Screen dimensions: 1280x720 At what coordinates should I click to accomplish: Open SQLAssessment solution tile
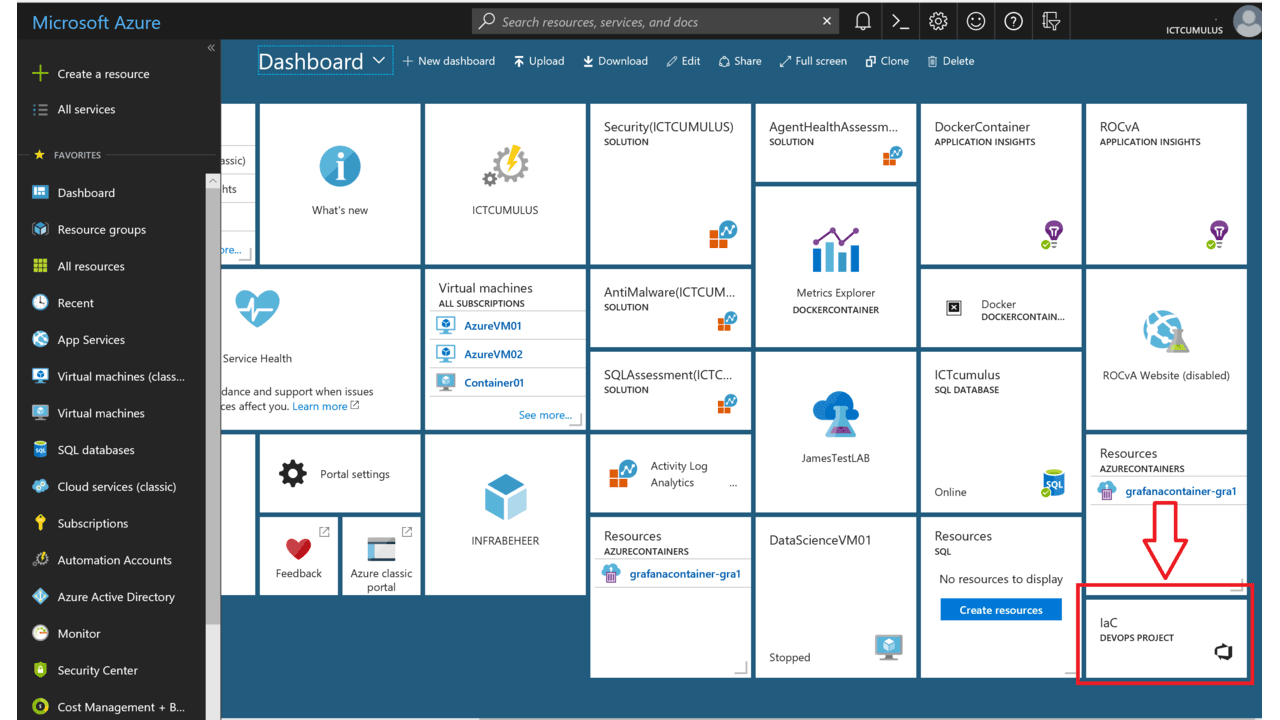coord(670,390)
